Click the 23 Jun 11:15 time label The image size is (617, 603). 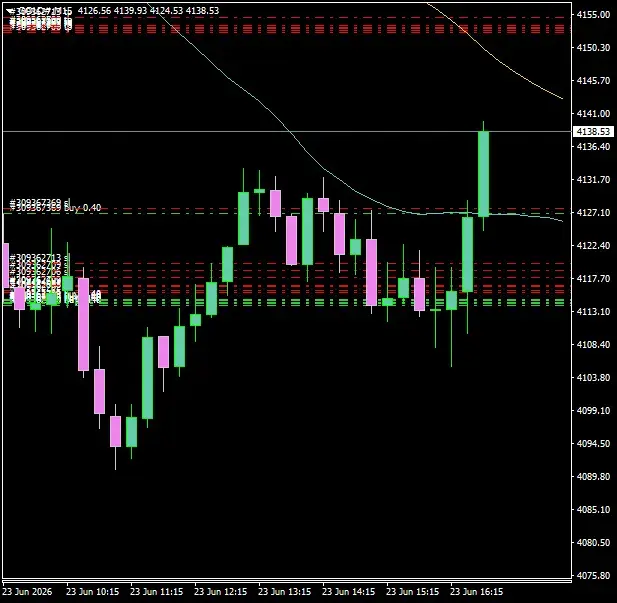tap(157, 592)
